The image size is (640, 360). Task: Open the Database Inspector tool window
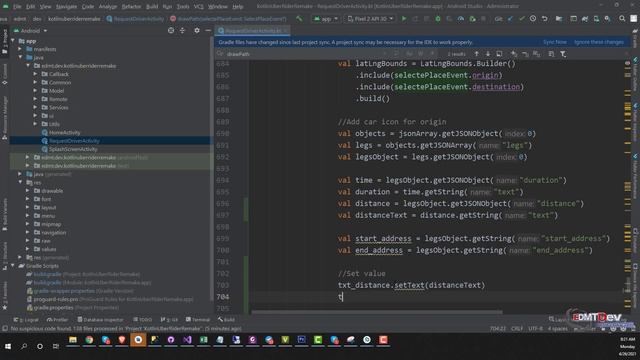[100, 320]
